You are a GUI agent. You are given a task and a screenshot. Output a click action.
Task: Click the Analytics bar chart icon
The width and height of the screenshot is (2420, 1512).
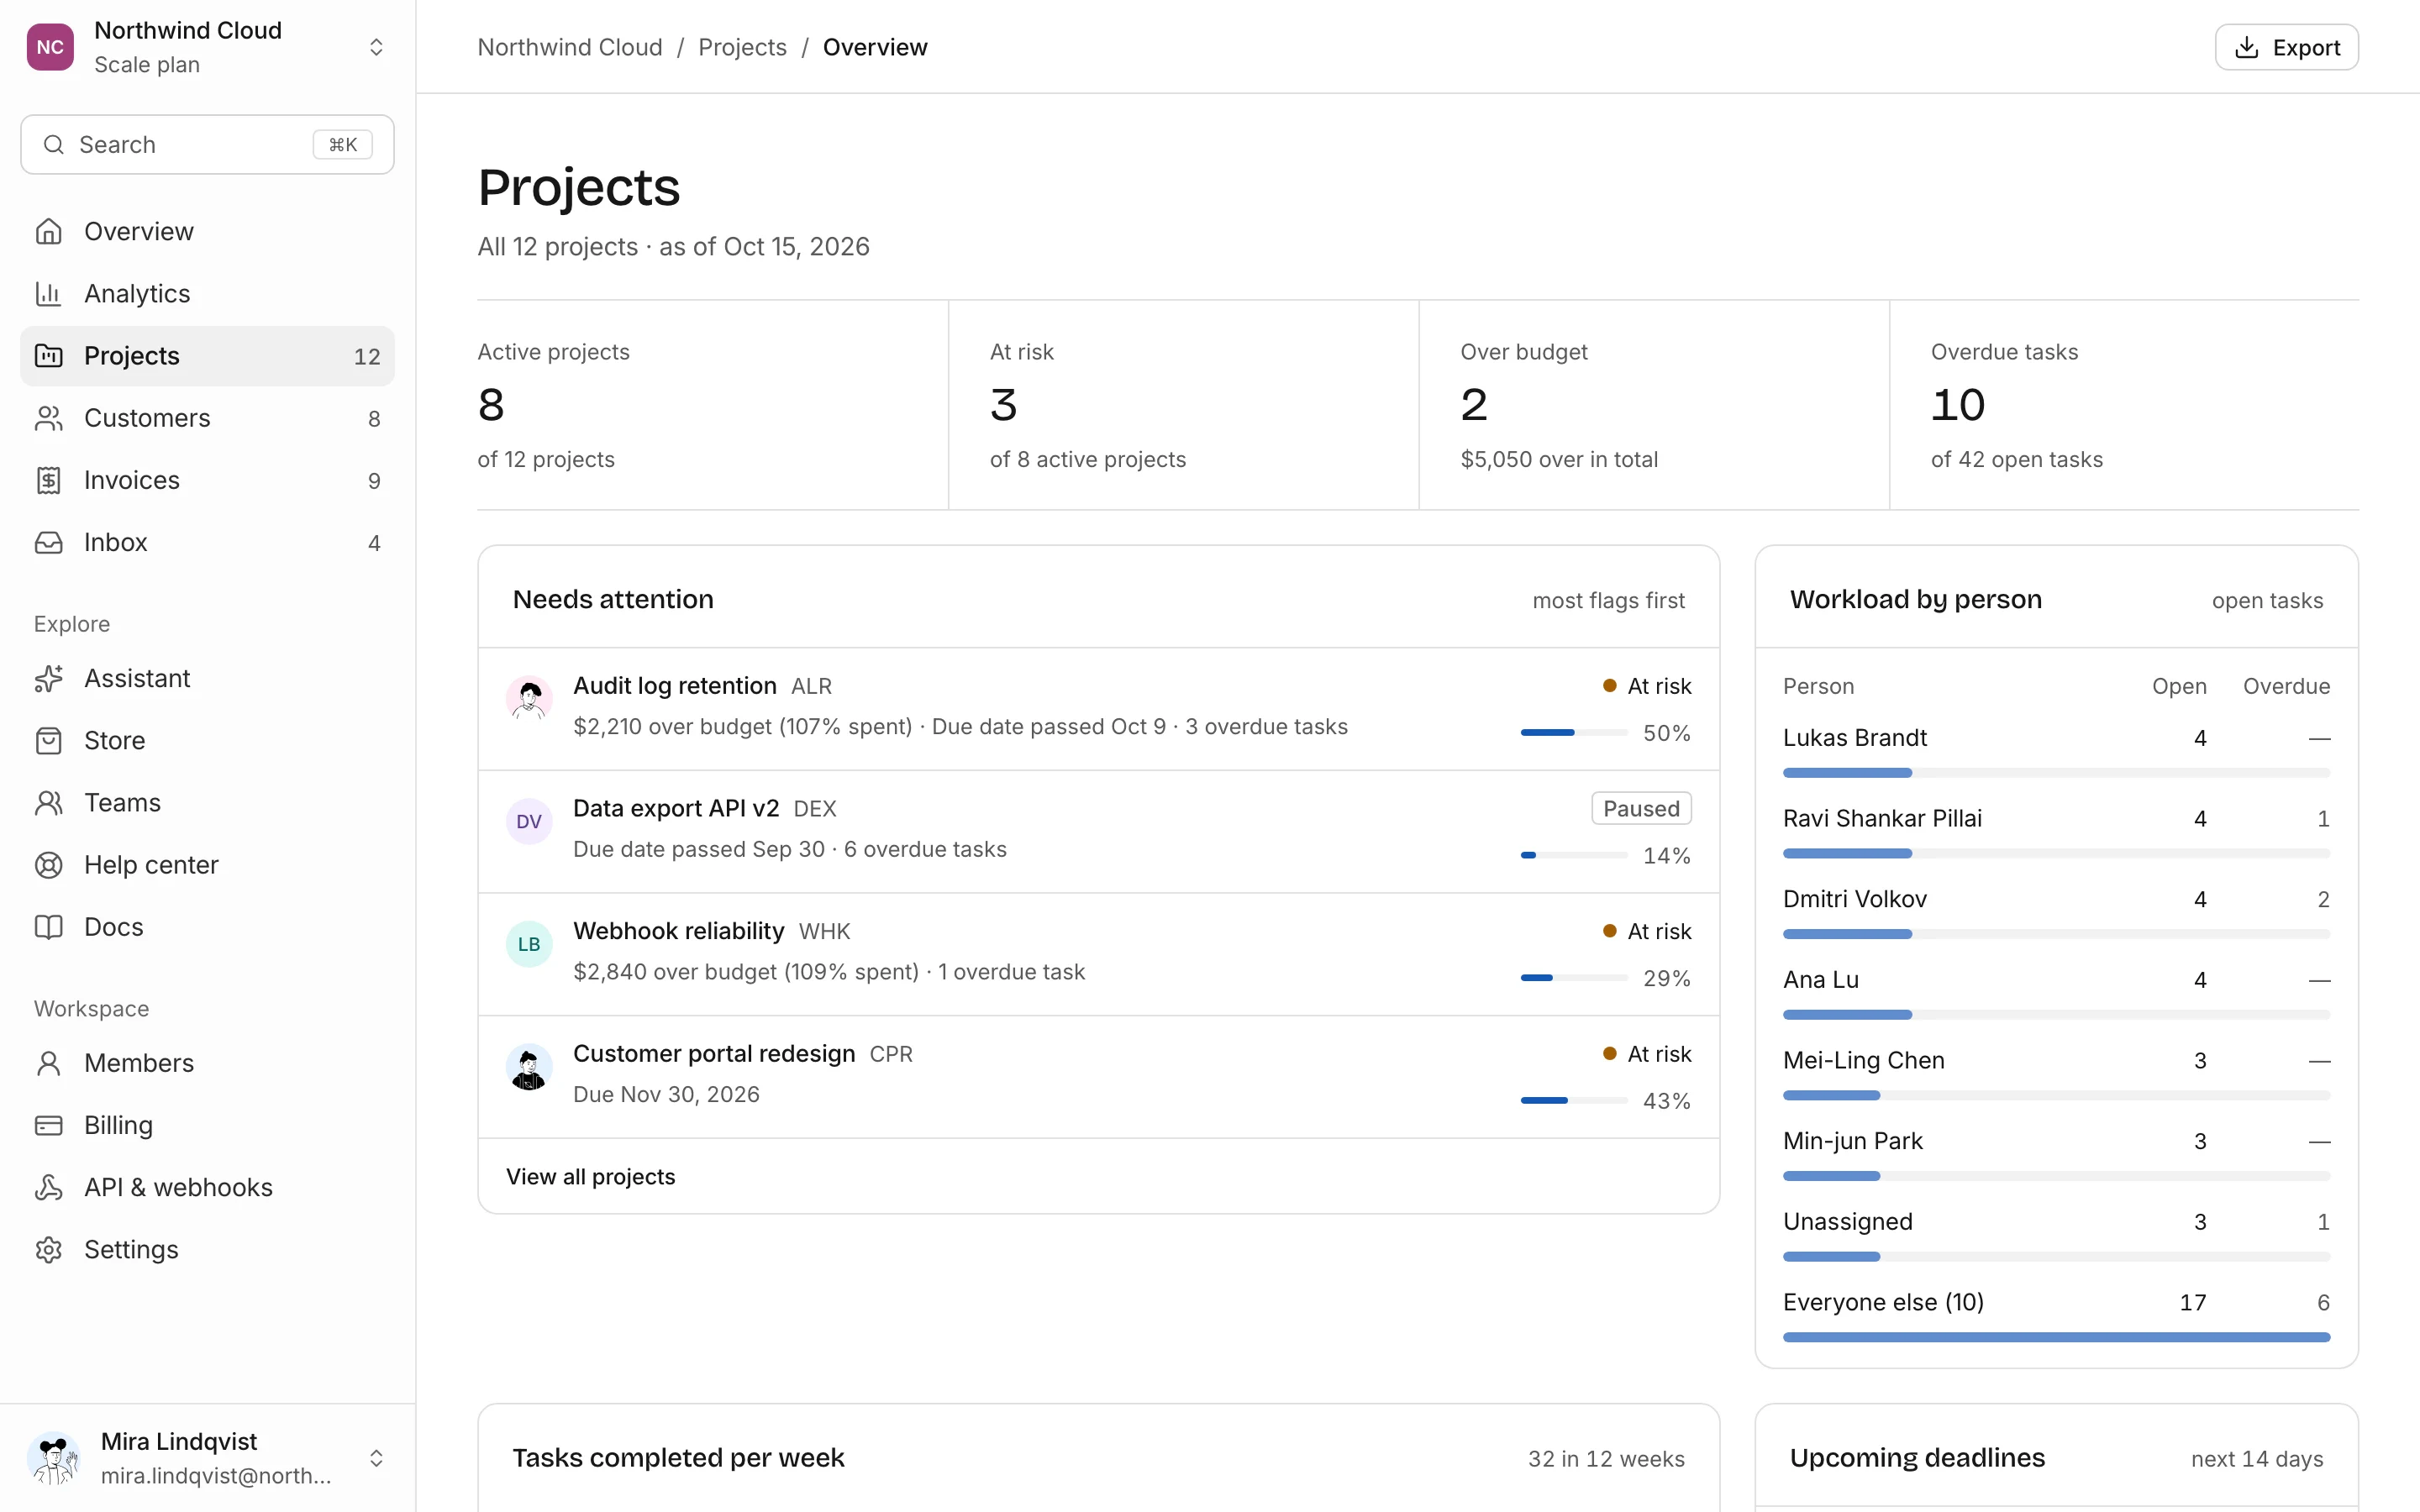pyautogui.click(x=48, y=293)
